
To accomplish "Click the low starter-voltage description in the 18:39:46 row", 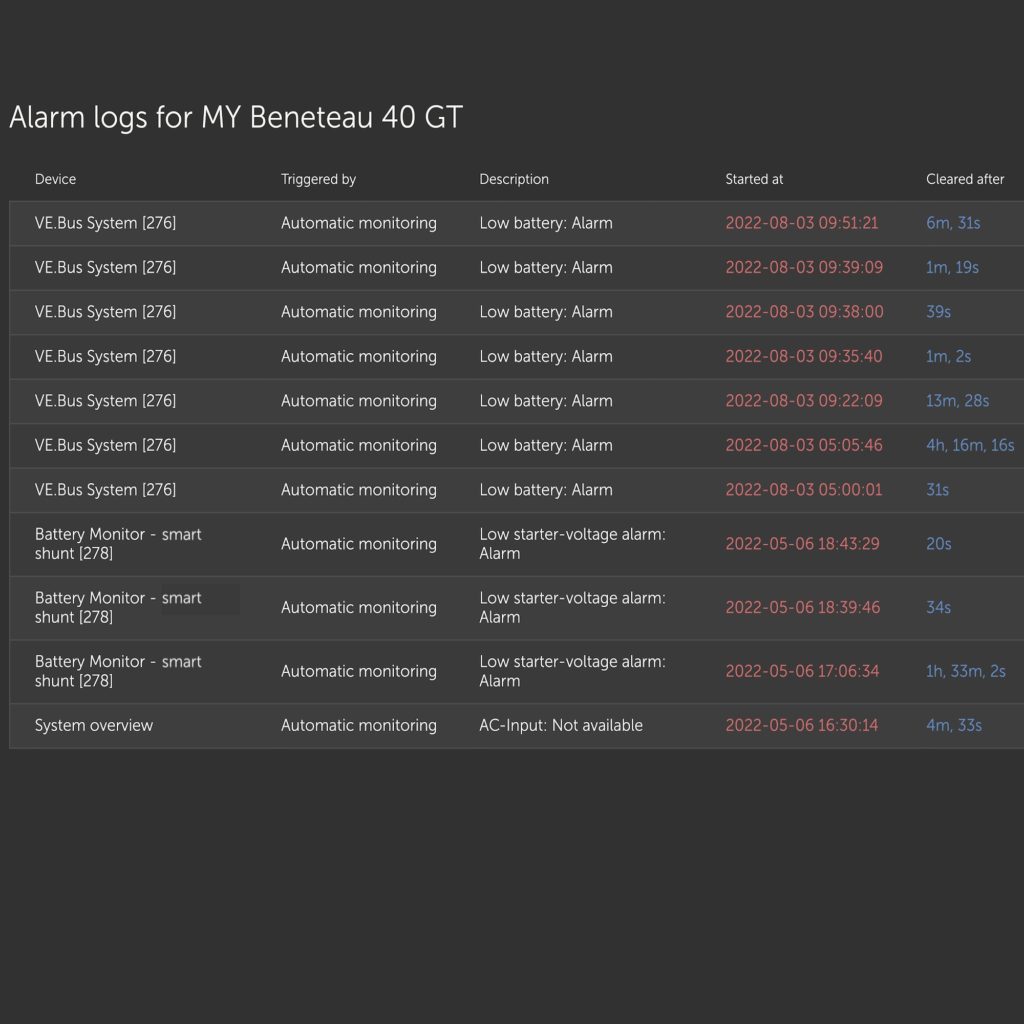I will click(573, 607).
